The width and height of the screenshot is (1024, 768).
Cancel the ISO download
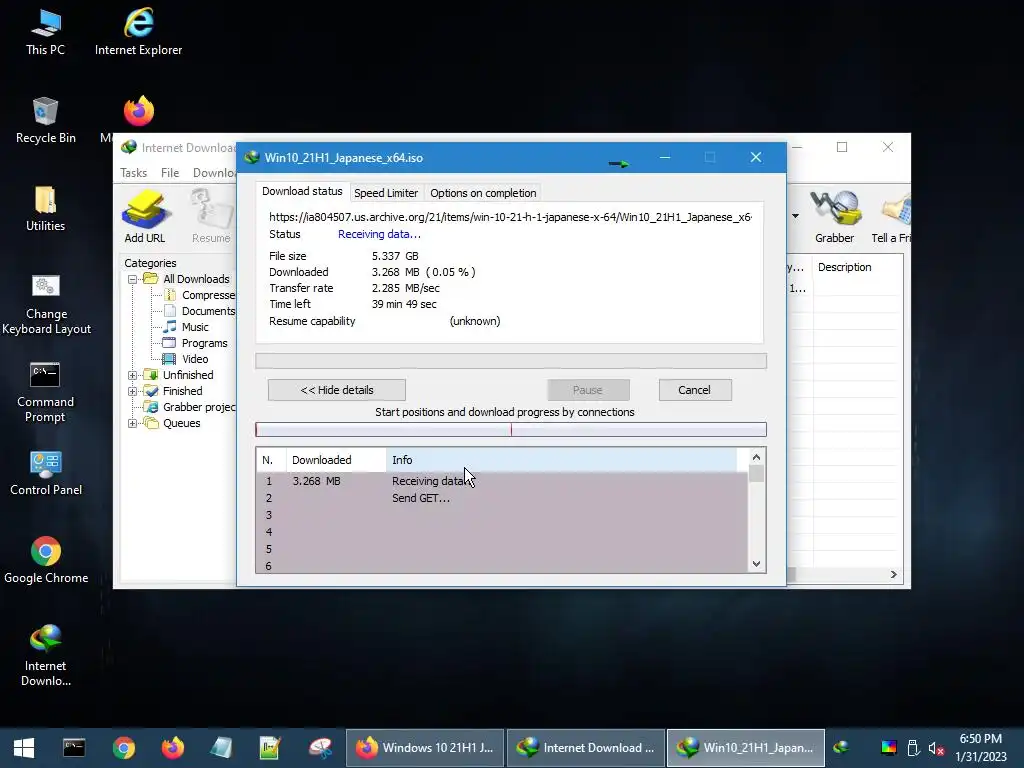coord(694,390)
